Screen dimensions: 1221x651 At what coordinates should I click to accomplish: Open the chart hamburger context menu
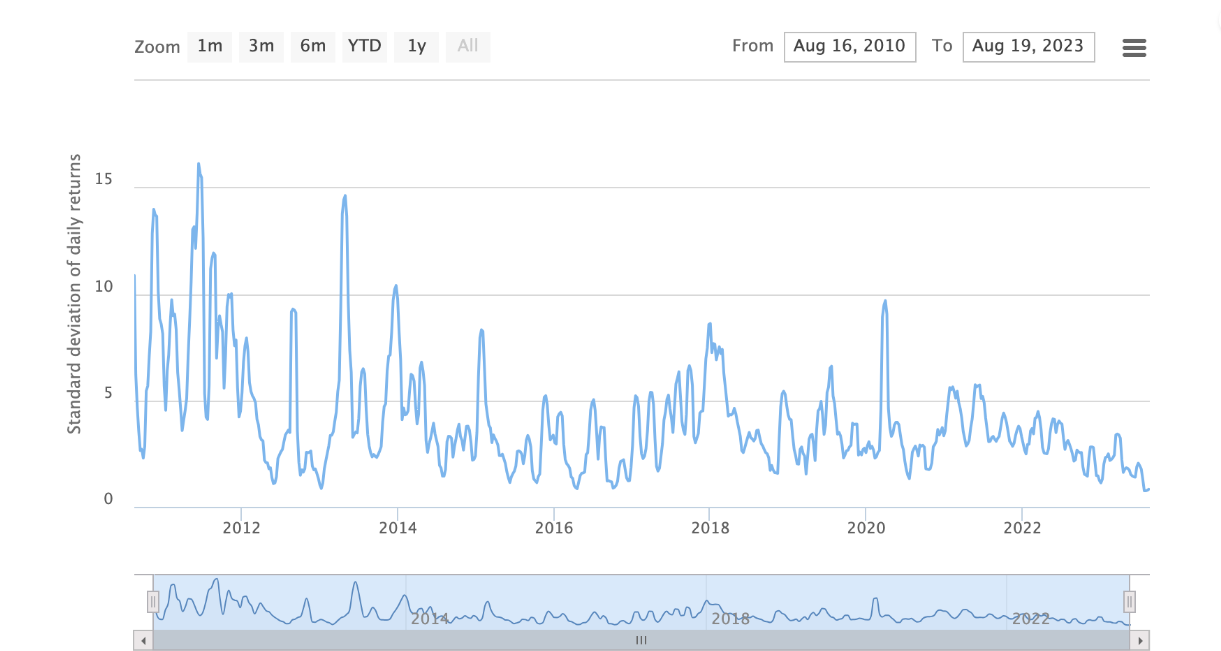tap(1134, 47)
